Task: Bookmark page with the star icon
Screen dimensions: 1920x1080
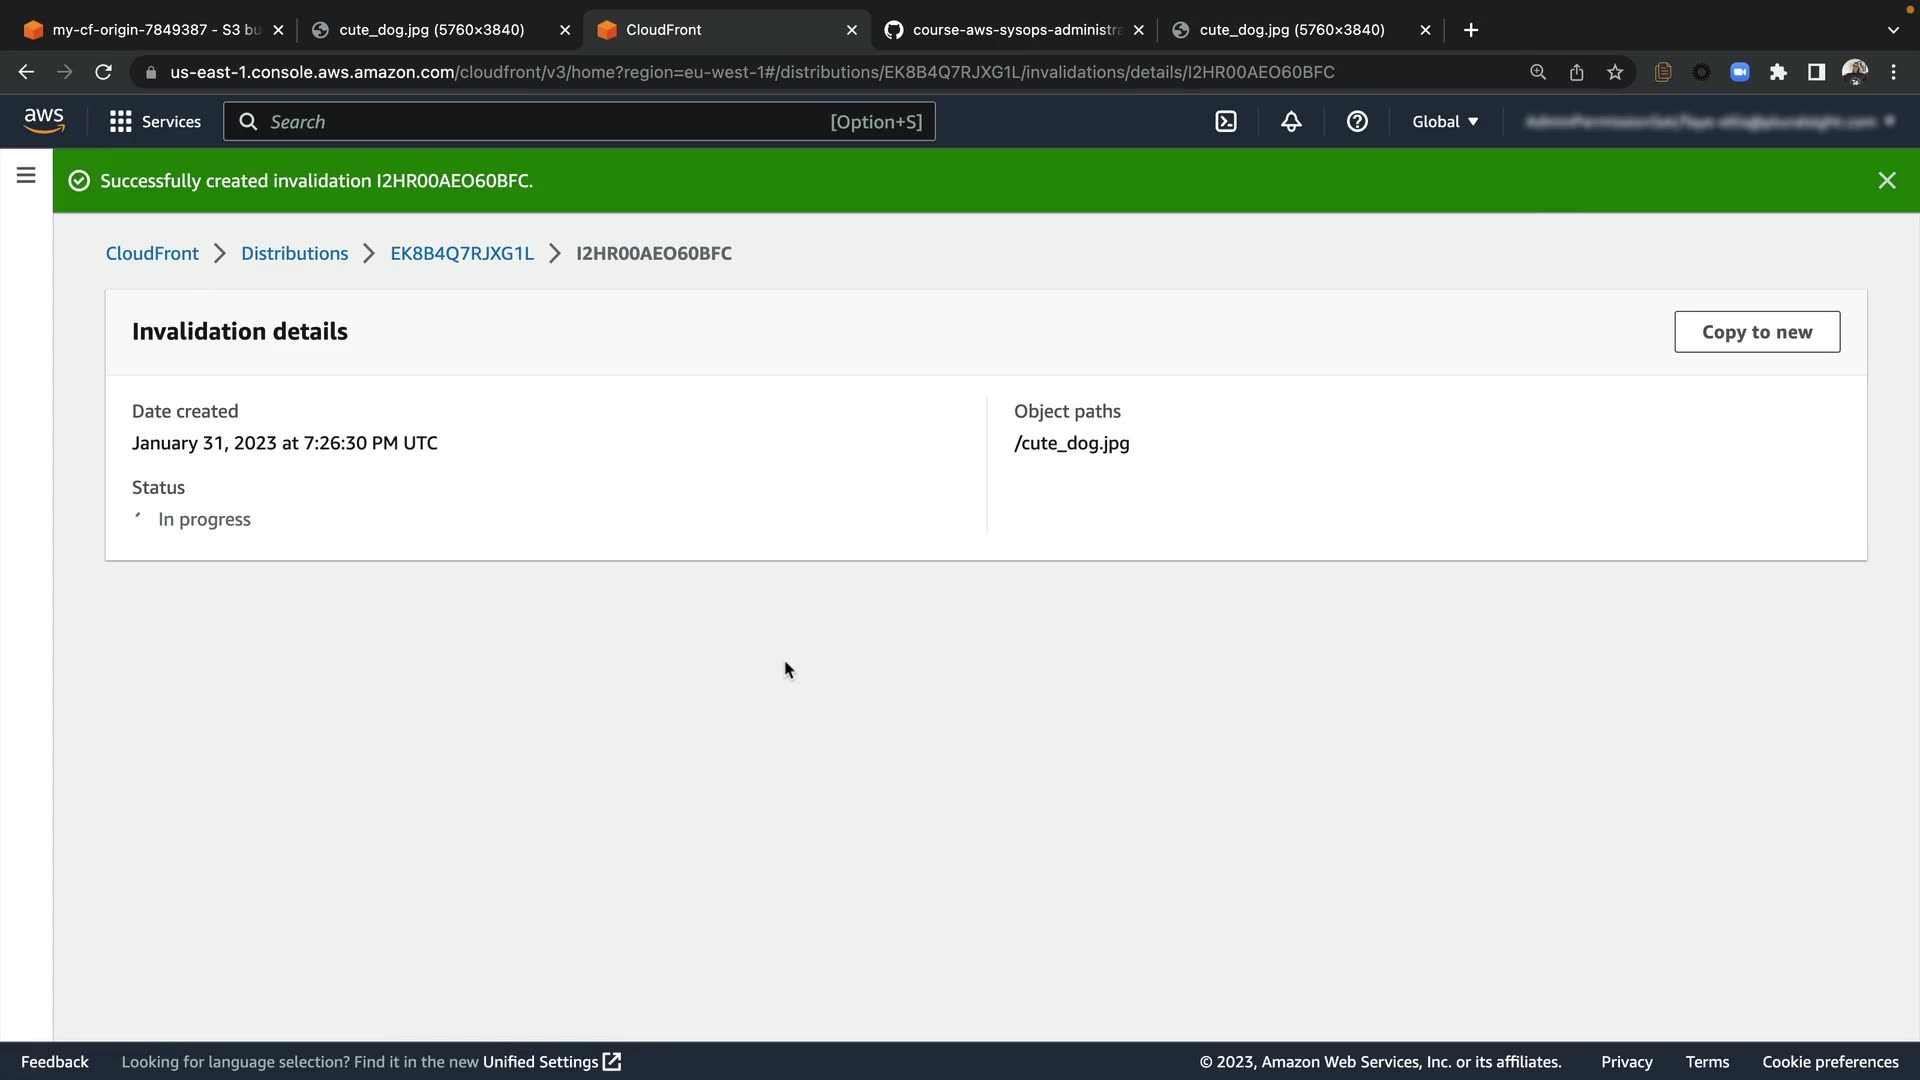Action: [x=1615, y=72]
